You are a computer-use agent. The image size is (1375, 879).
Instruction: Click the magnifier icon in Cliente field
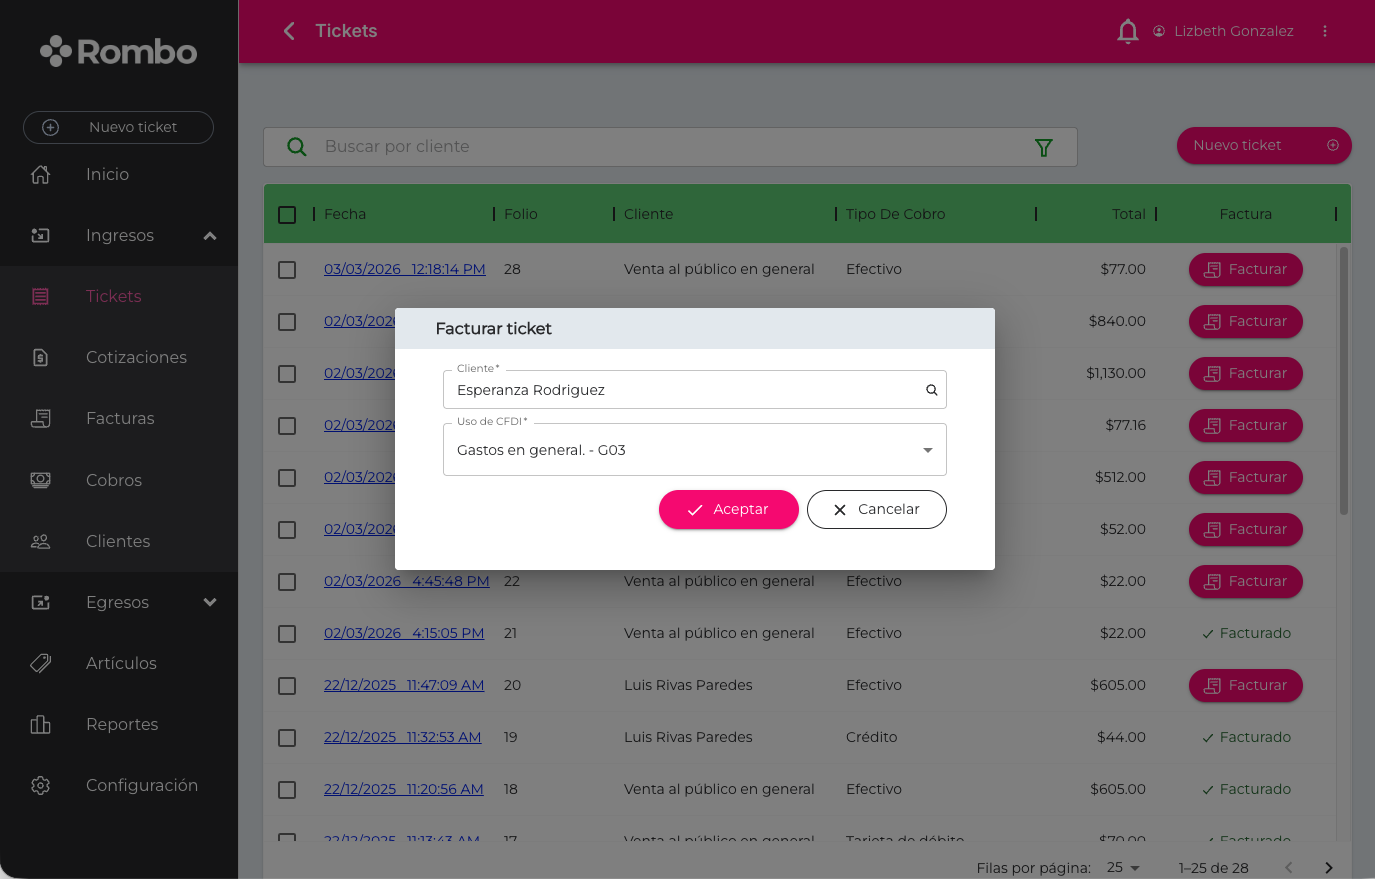[x=931, y=390]
